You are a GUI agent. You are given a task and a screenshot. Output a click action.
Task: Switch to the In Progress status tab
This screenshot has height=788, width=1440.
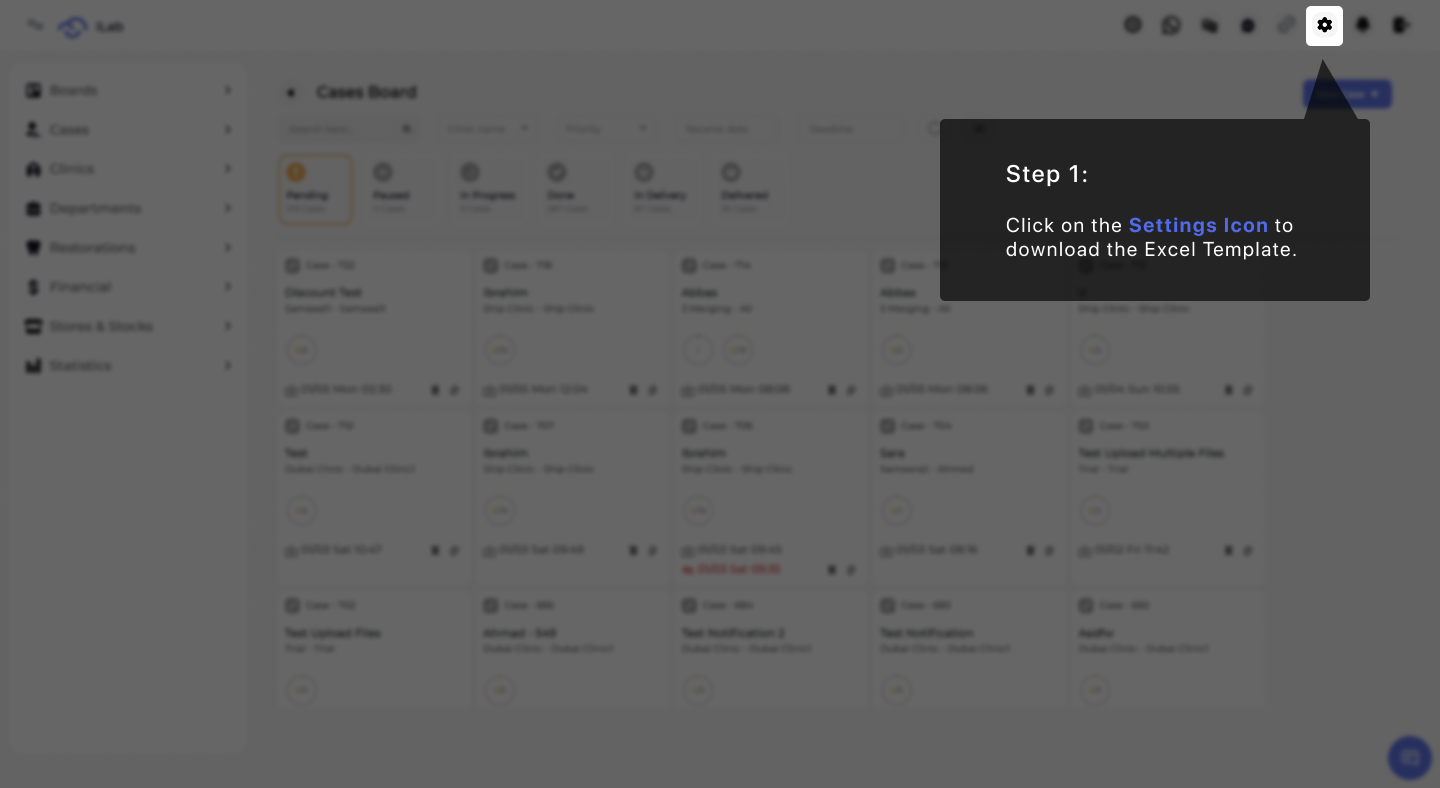(x=487, y=189)
